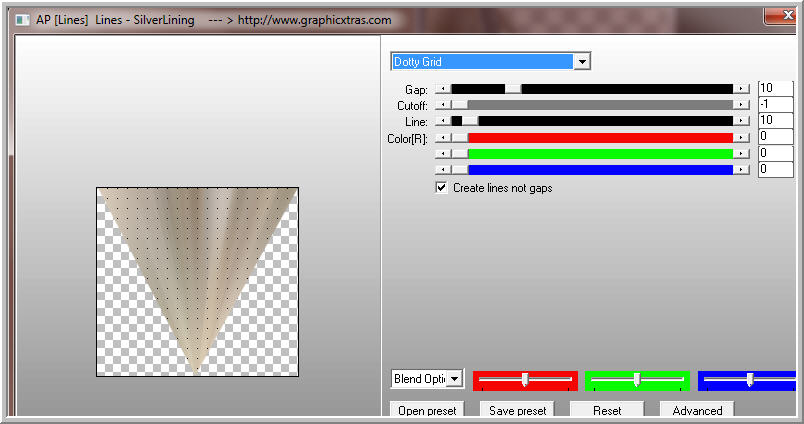Click the Color[R] value input field
Screen dimensions: 804x424
(x=776, y=136)
